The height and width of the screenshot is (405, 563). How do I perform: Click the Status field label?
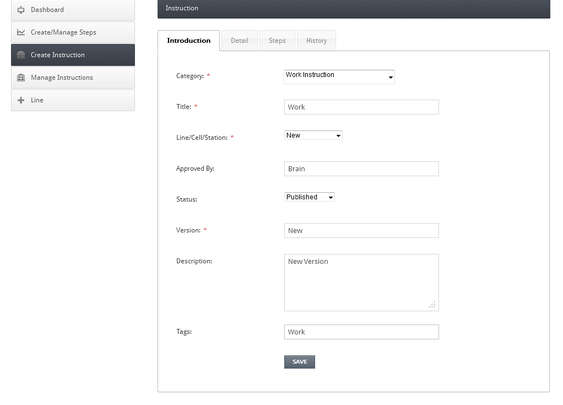[x=187, y=199]
